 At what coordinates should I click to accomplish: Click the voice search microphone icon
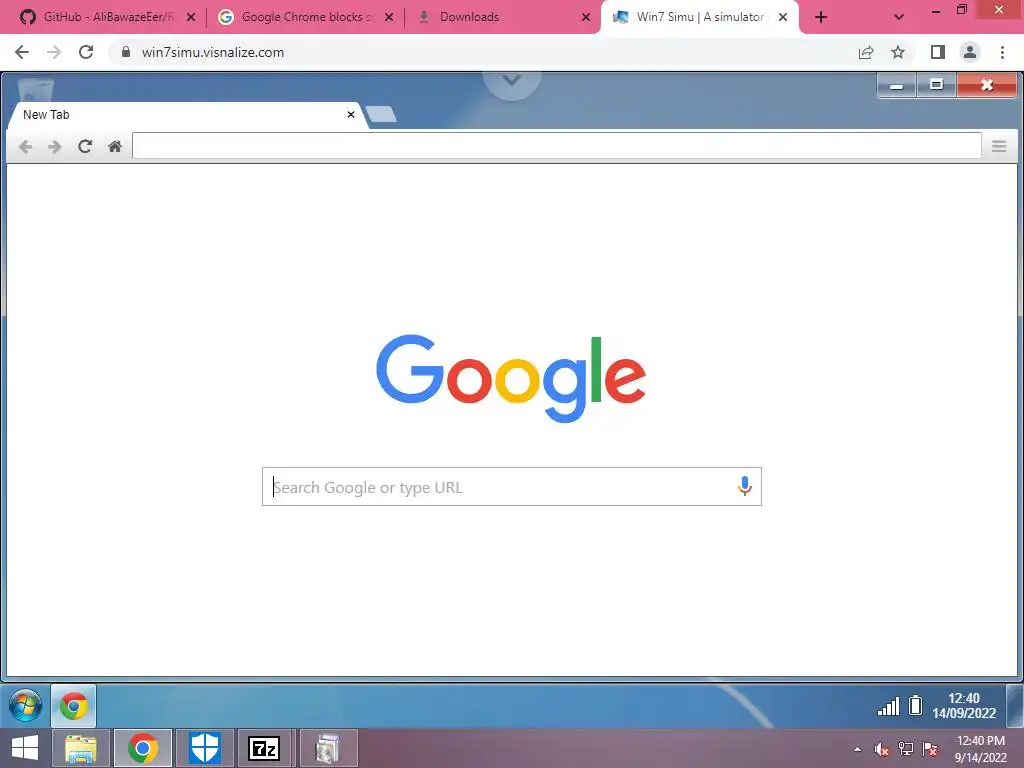click(744, 486)
